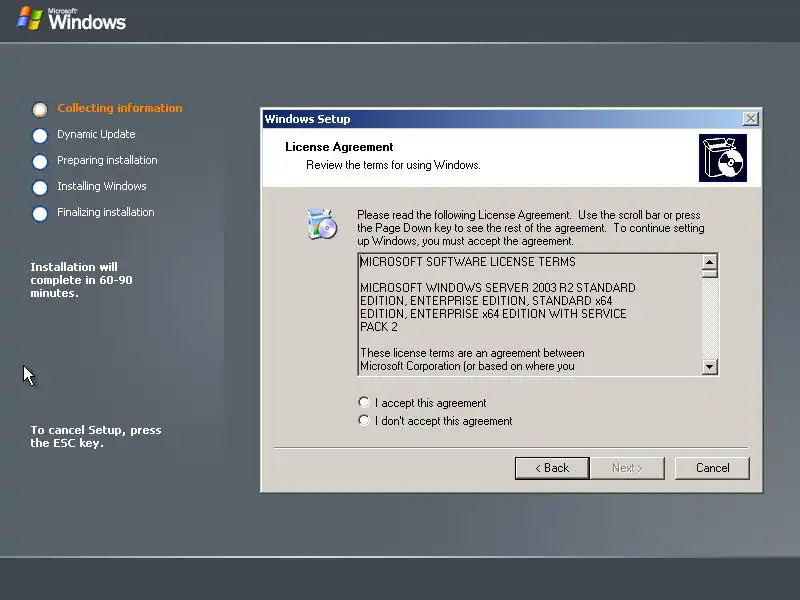Image resolution: width=800 pixels, height=600 pixels.
Task: Click the Back button
Action: pos(552,468)
